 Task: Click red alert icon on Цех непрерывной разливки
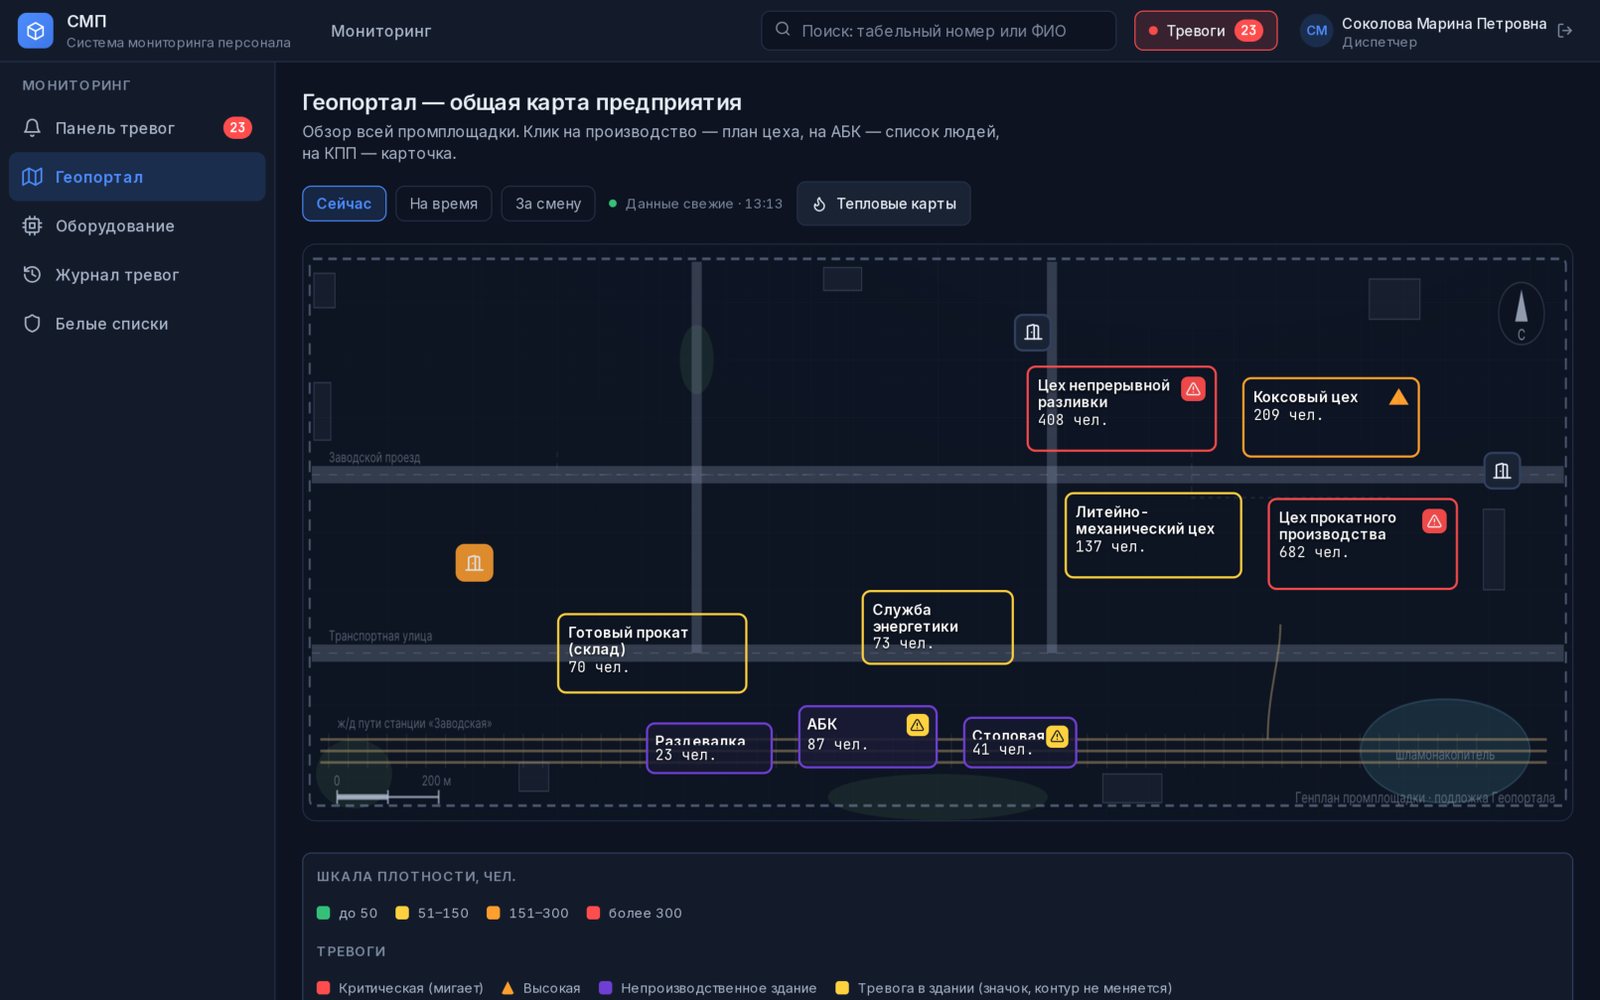point(1193,389)
